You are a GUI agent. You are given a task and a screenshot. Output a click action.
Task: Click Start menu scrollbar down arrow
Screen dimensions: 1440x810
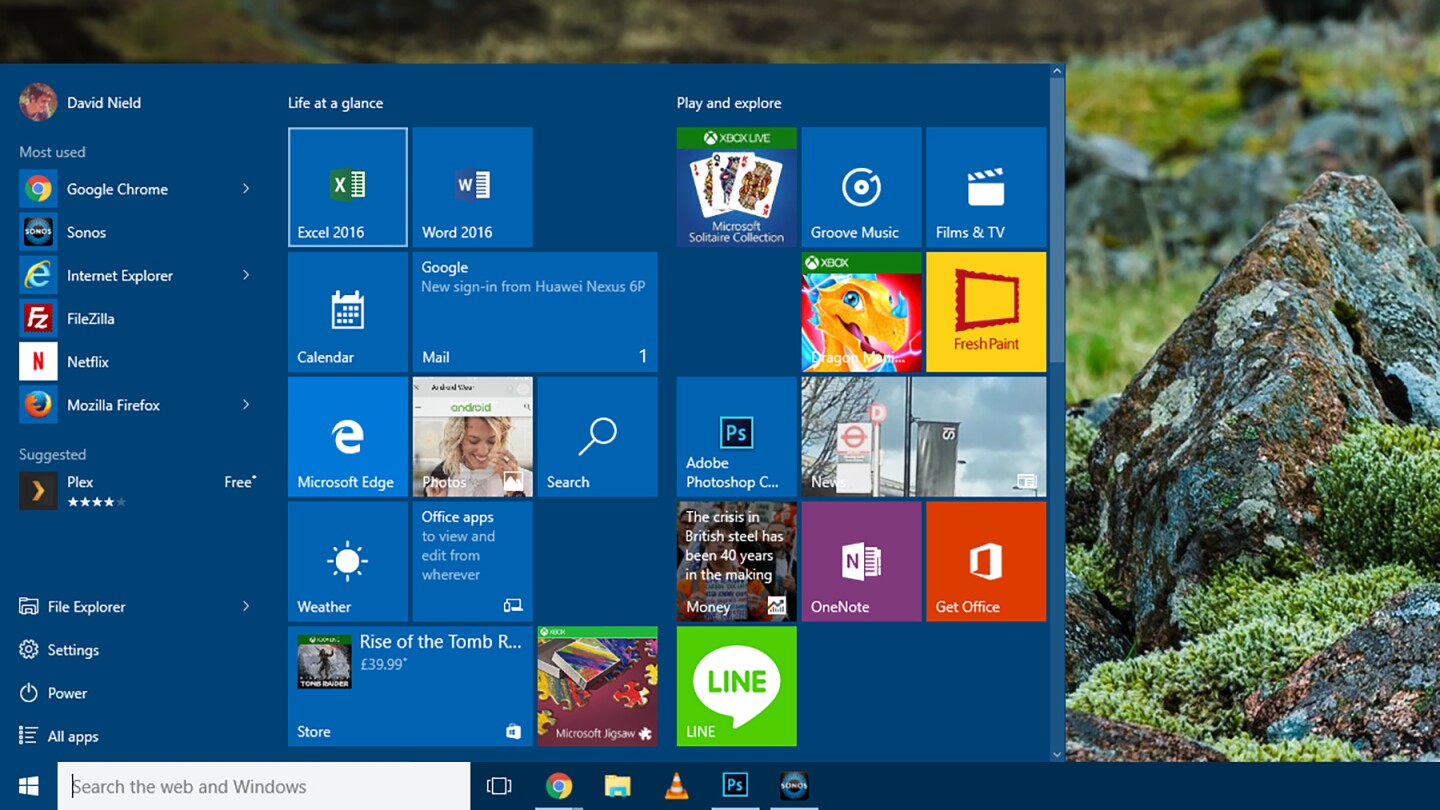pyautogui.click(x=1057, y=754)
